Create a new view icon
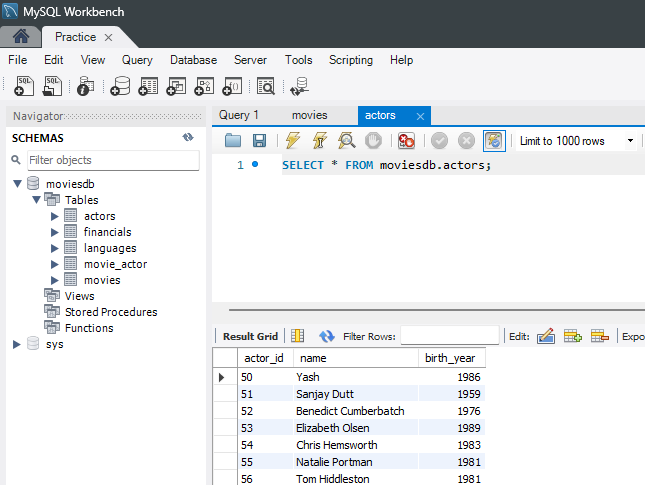This screenshot has height=485, width=645. 176,86
